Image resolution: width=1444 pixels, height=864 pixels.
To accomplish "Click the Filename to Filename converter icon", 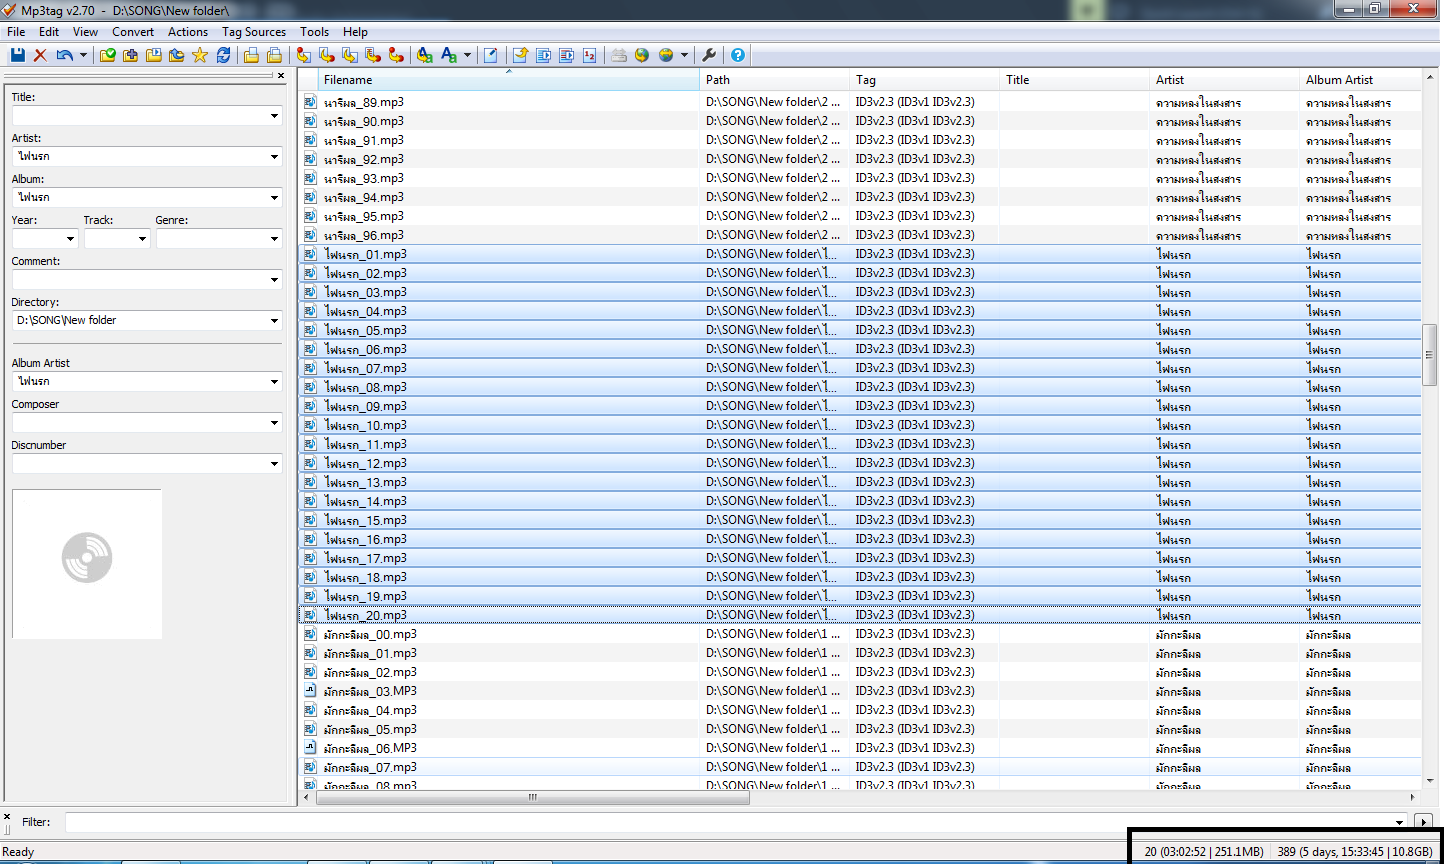I will click(x=349, y=55).
